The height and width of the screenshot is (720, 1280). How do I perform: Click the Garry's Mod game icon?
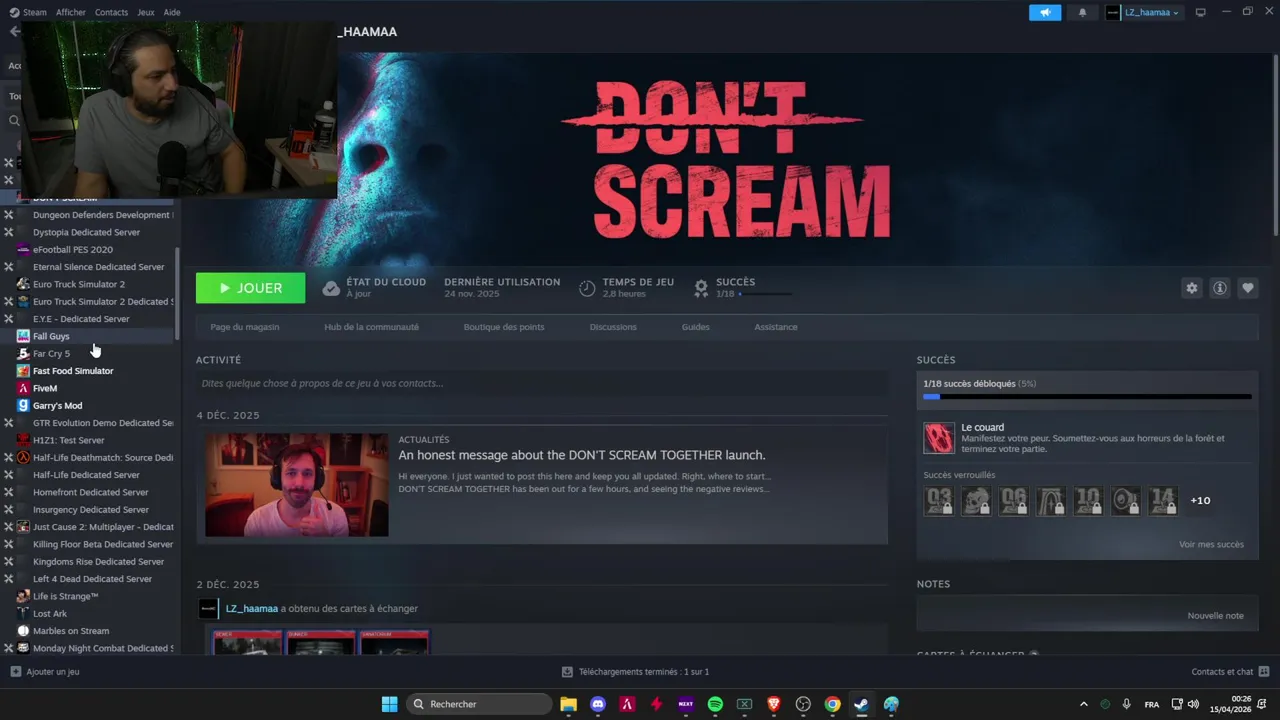23,405
